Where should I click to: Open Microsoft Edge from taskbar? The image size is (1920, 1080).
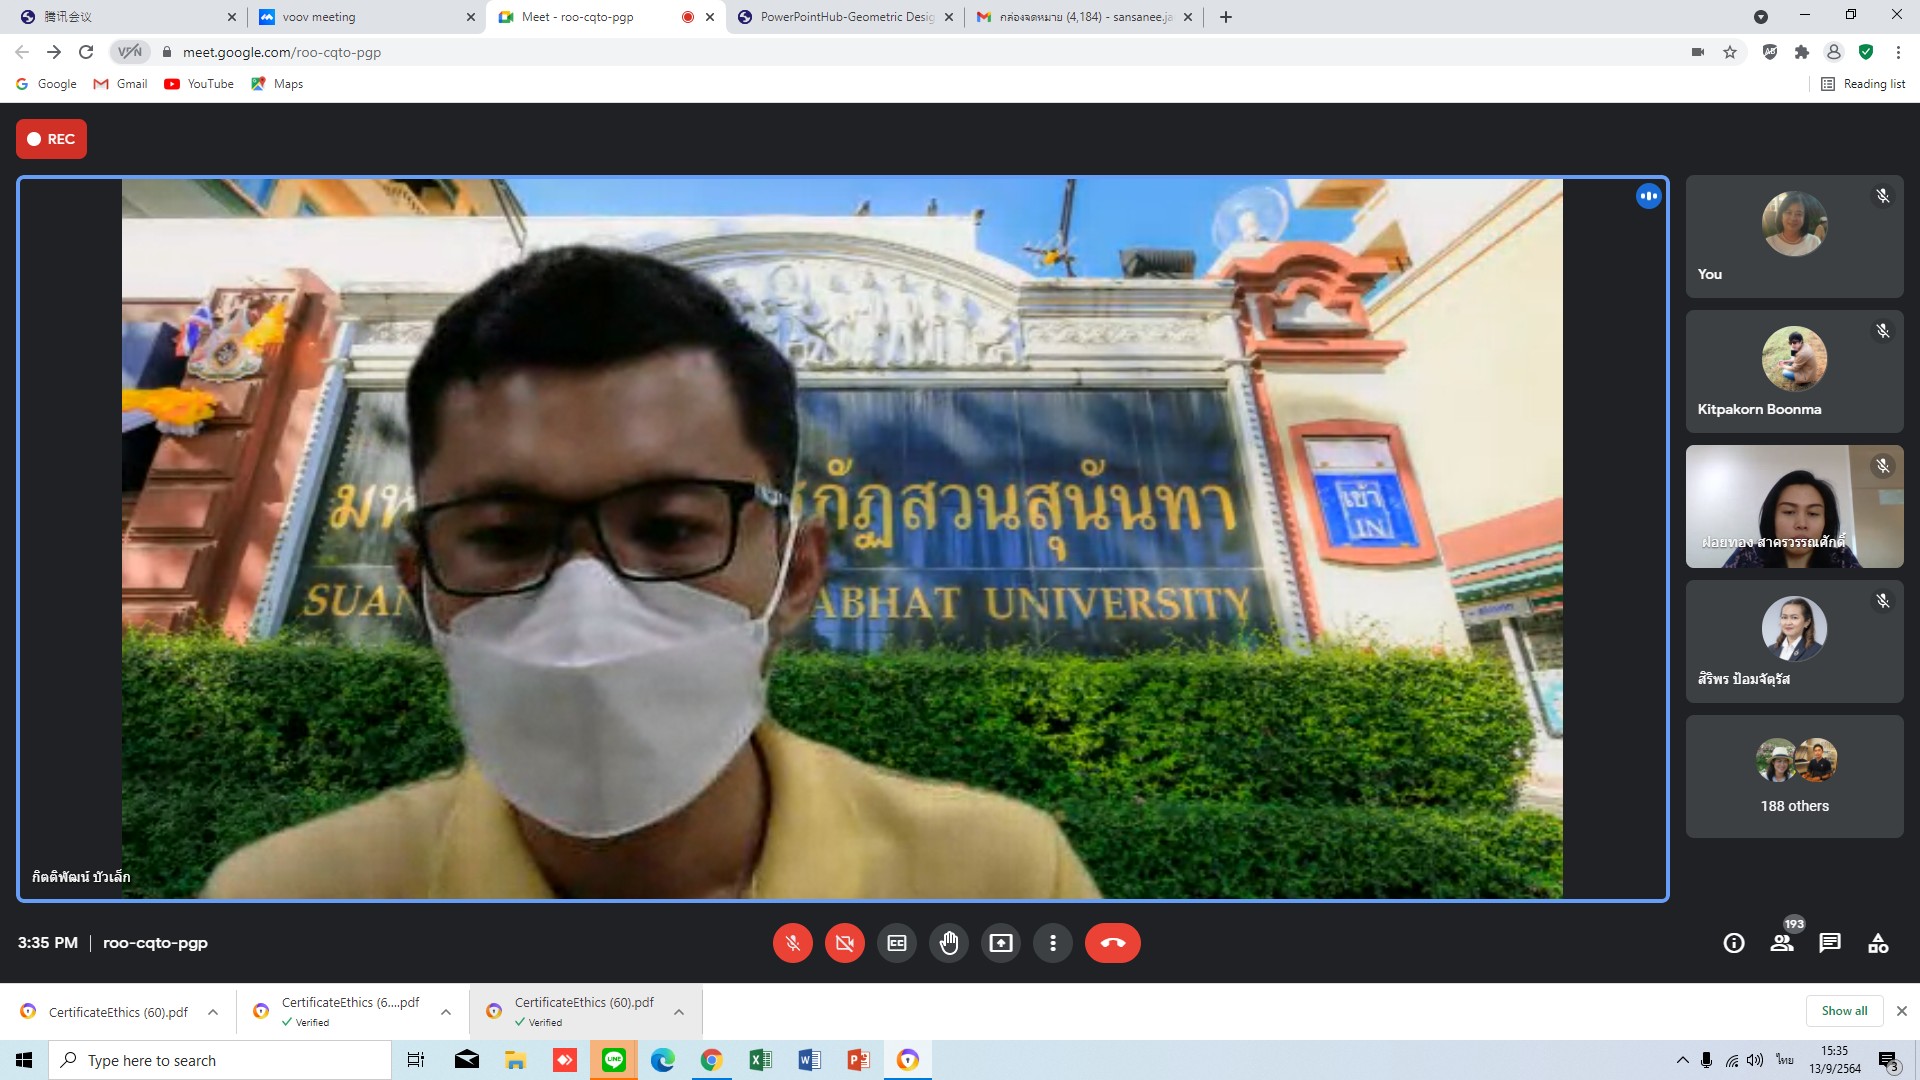coord(662,1060)
